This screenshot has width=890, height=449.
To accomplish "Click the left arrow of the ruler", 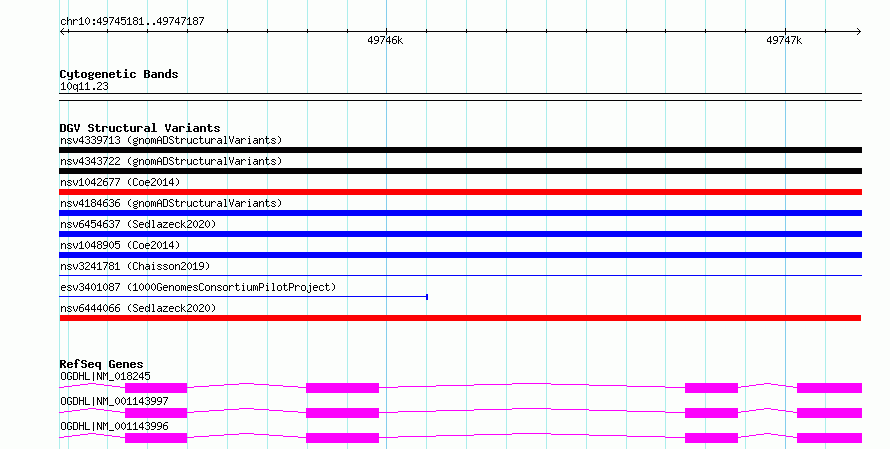I will pyautogui.click(x=63, y=31).
